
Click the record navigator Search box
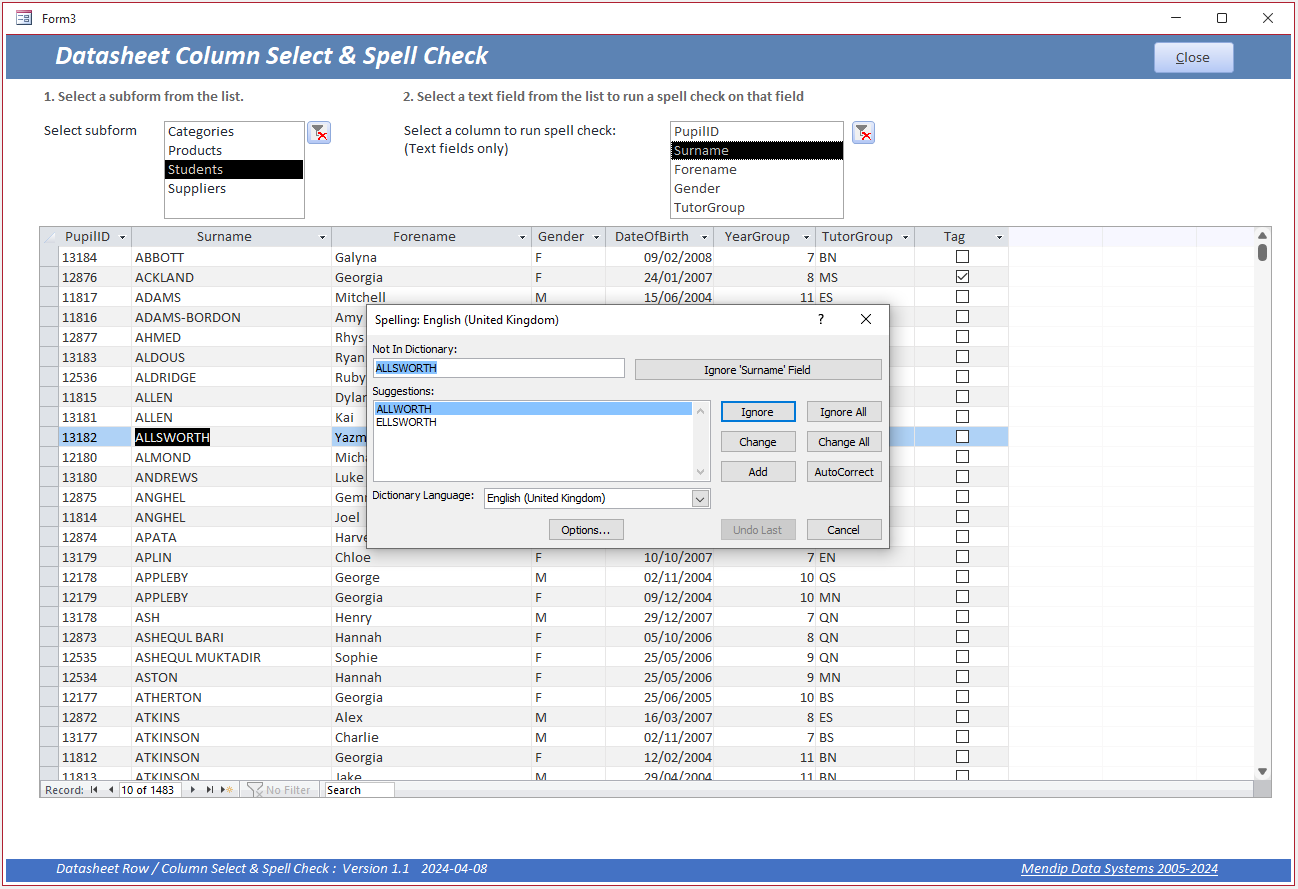[x=359, y=790]
